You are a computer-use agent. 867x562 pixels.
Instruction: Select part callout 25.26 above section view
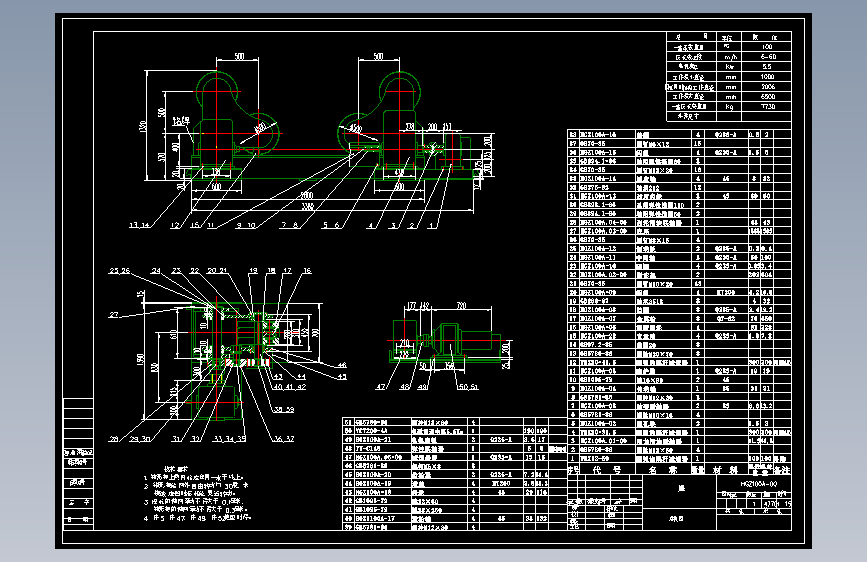[119, 270]
